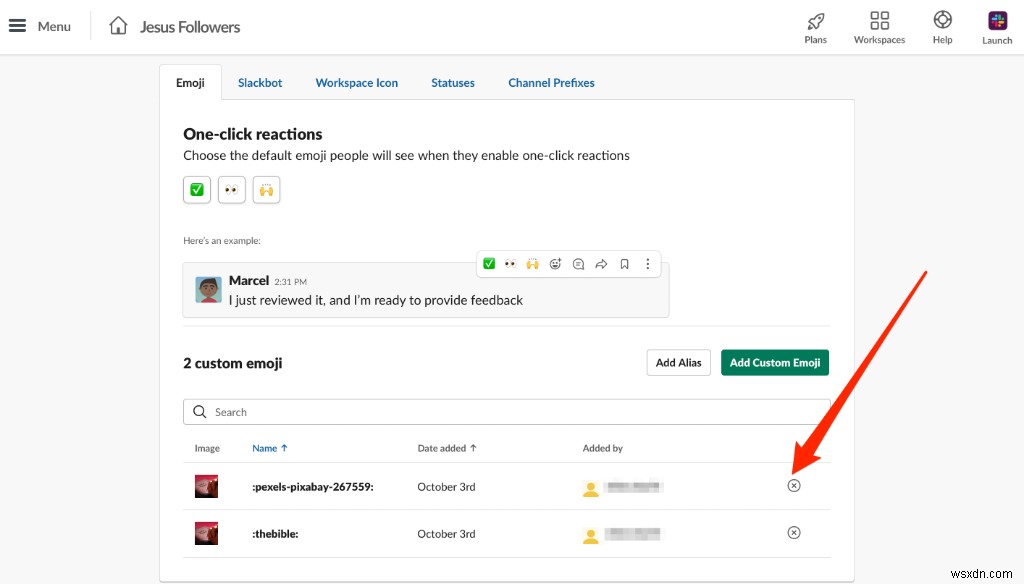Click the Add Custom Emoji button
This screenshot has height=584, width=1024.
774,363
